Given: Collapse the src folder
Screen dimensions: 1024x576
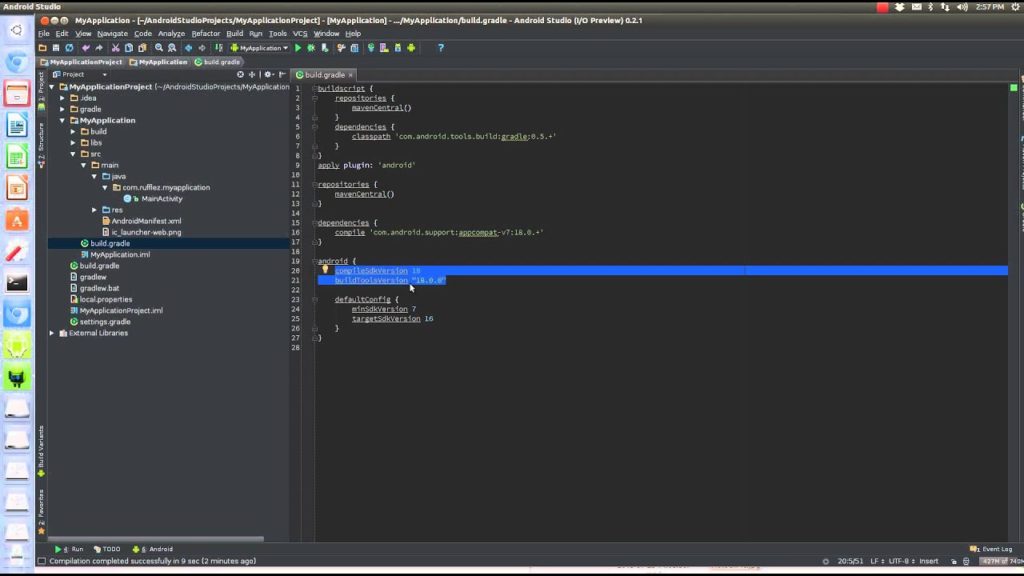Looking at the screenshot, I should tap(73, 153).
